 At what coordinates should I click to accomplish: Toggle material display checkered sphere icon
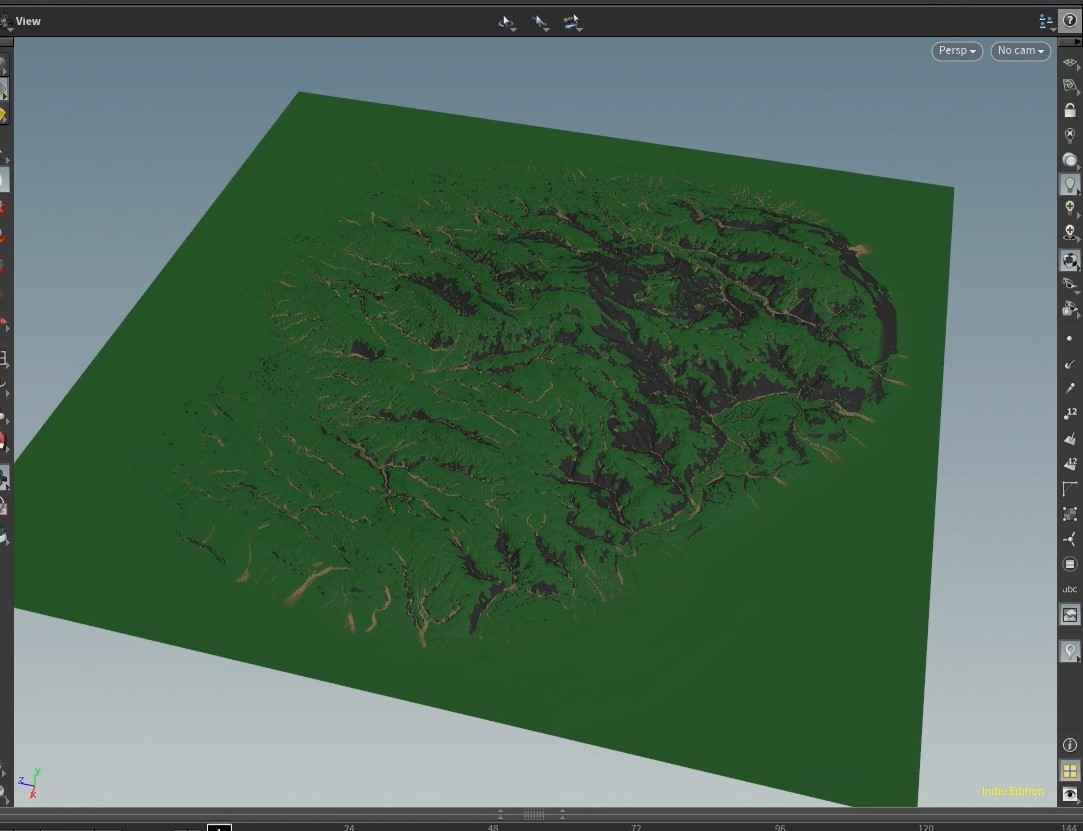(1070, 260)
